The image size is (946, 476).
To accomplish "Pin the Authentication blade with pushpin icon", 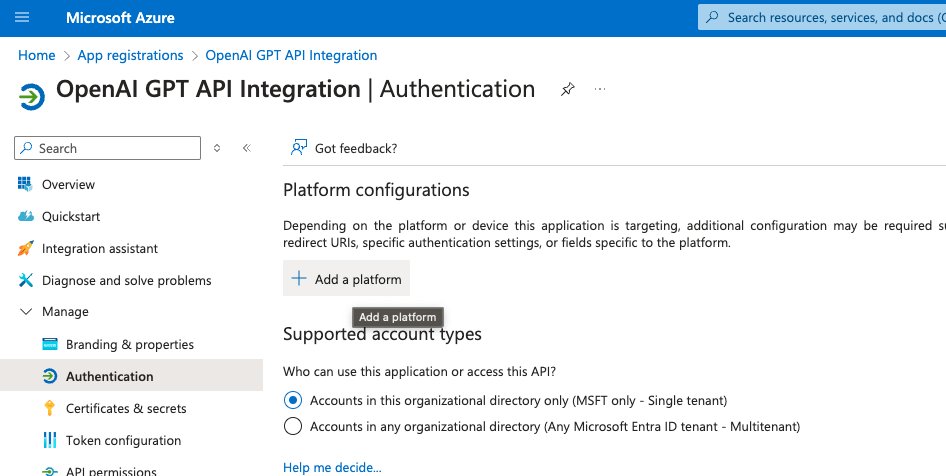I will click(567, 89).
